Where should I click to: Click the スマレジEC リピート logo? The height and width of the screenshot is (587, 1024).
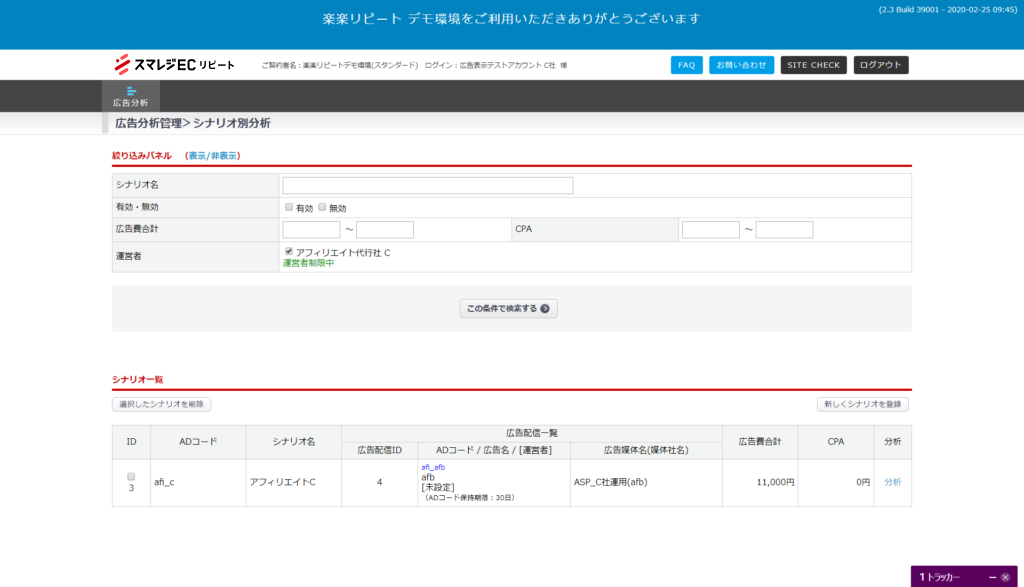(x=174, y=65)
